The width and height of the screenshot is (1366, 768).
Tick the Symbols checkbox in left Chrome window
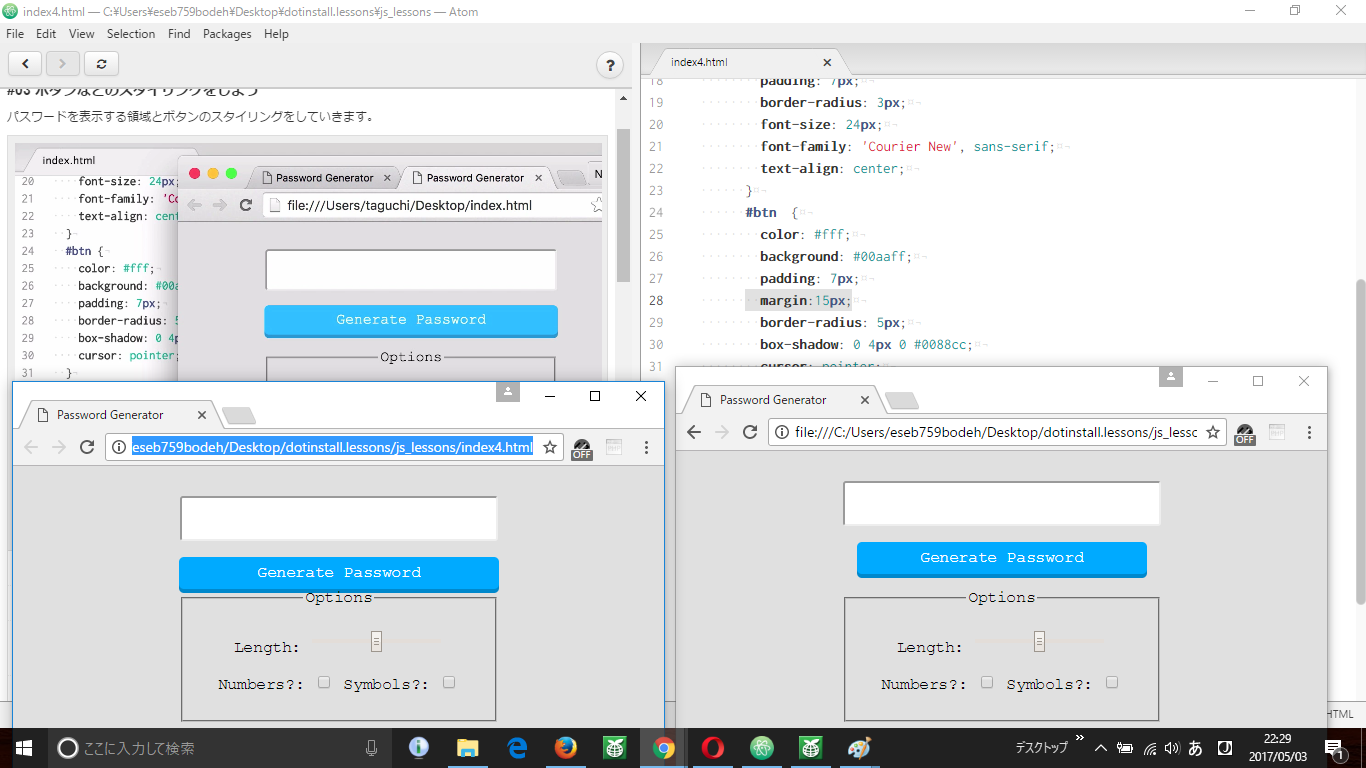click(x=449, y=682)
